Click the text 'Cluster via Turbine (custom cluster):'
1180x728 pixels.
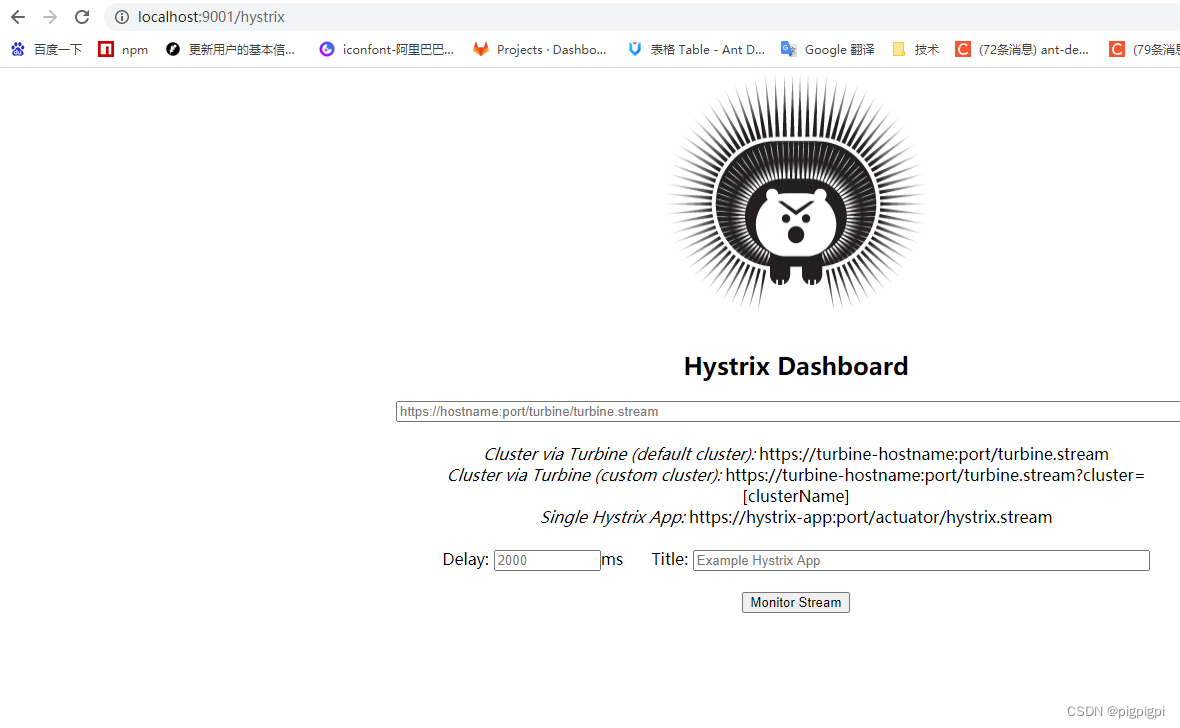point(584,475)
